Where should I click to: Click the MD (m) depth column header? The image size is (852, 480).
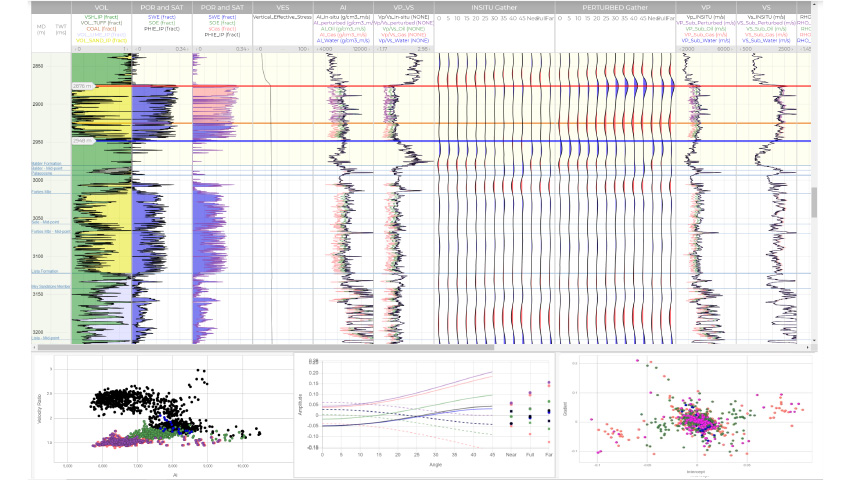41,29
